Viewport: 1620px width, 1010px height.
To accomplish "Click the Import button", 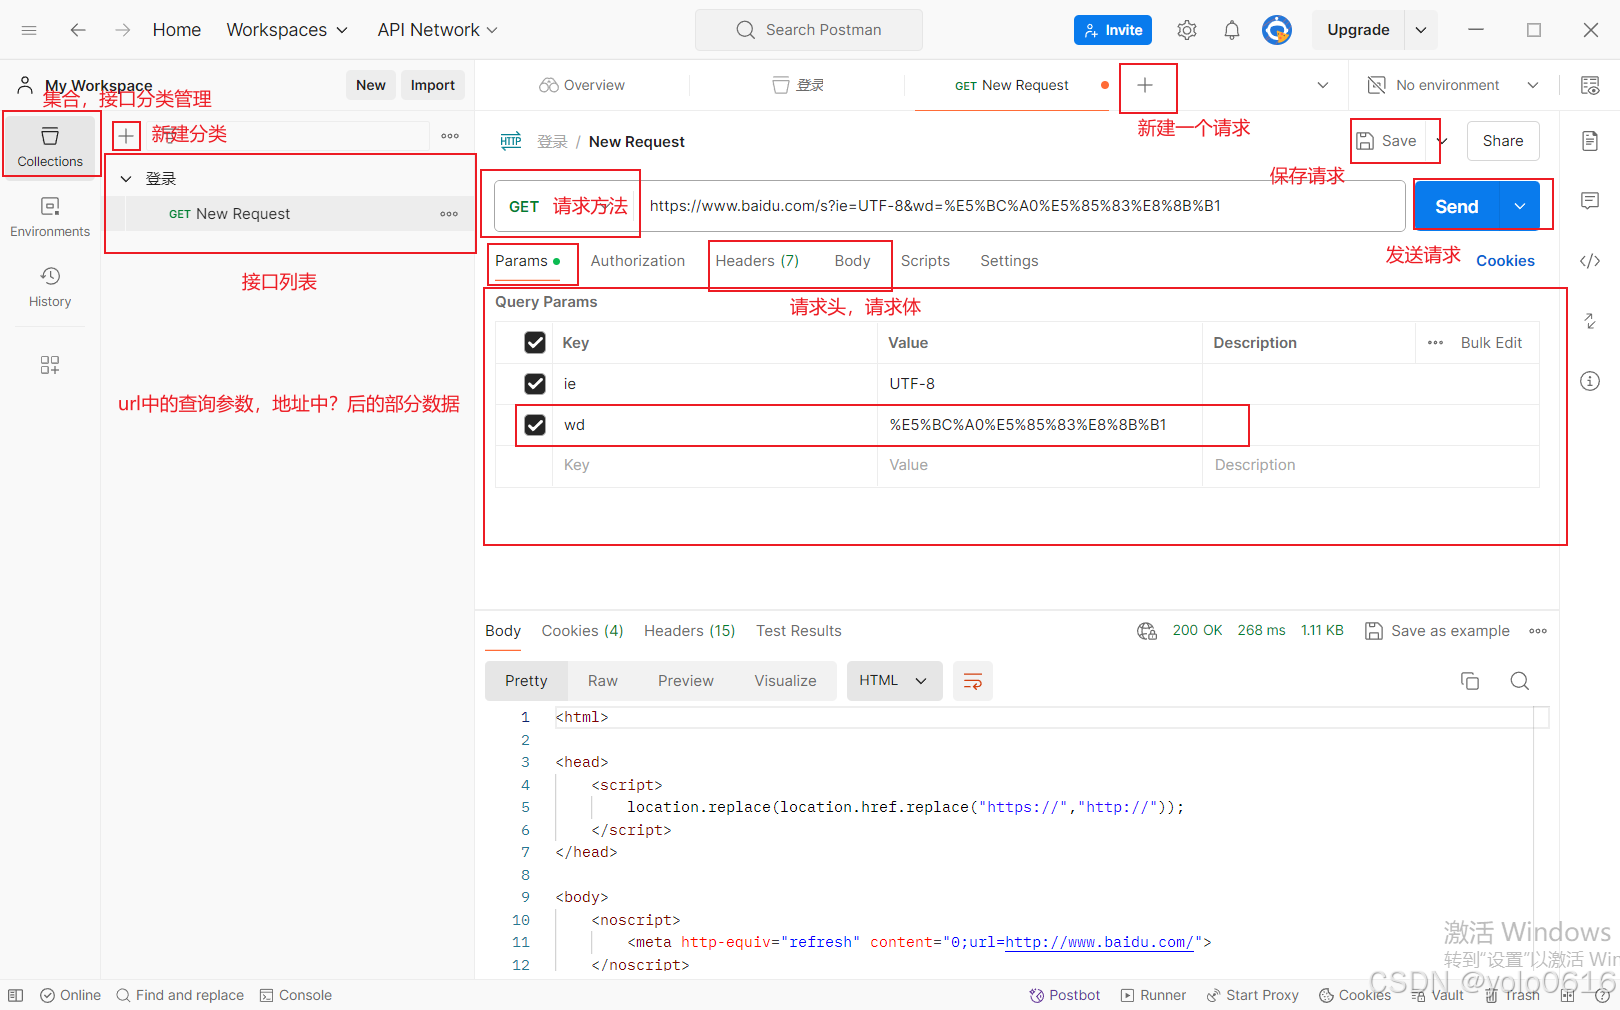I will [x=433, y=85].
